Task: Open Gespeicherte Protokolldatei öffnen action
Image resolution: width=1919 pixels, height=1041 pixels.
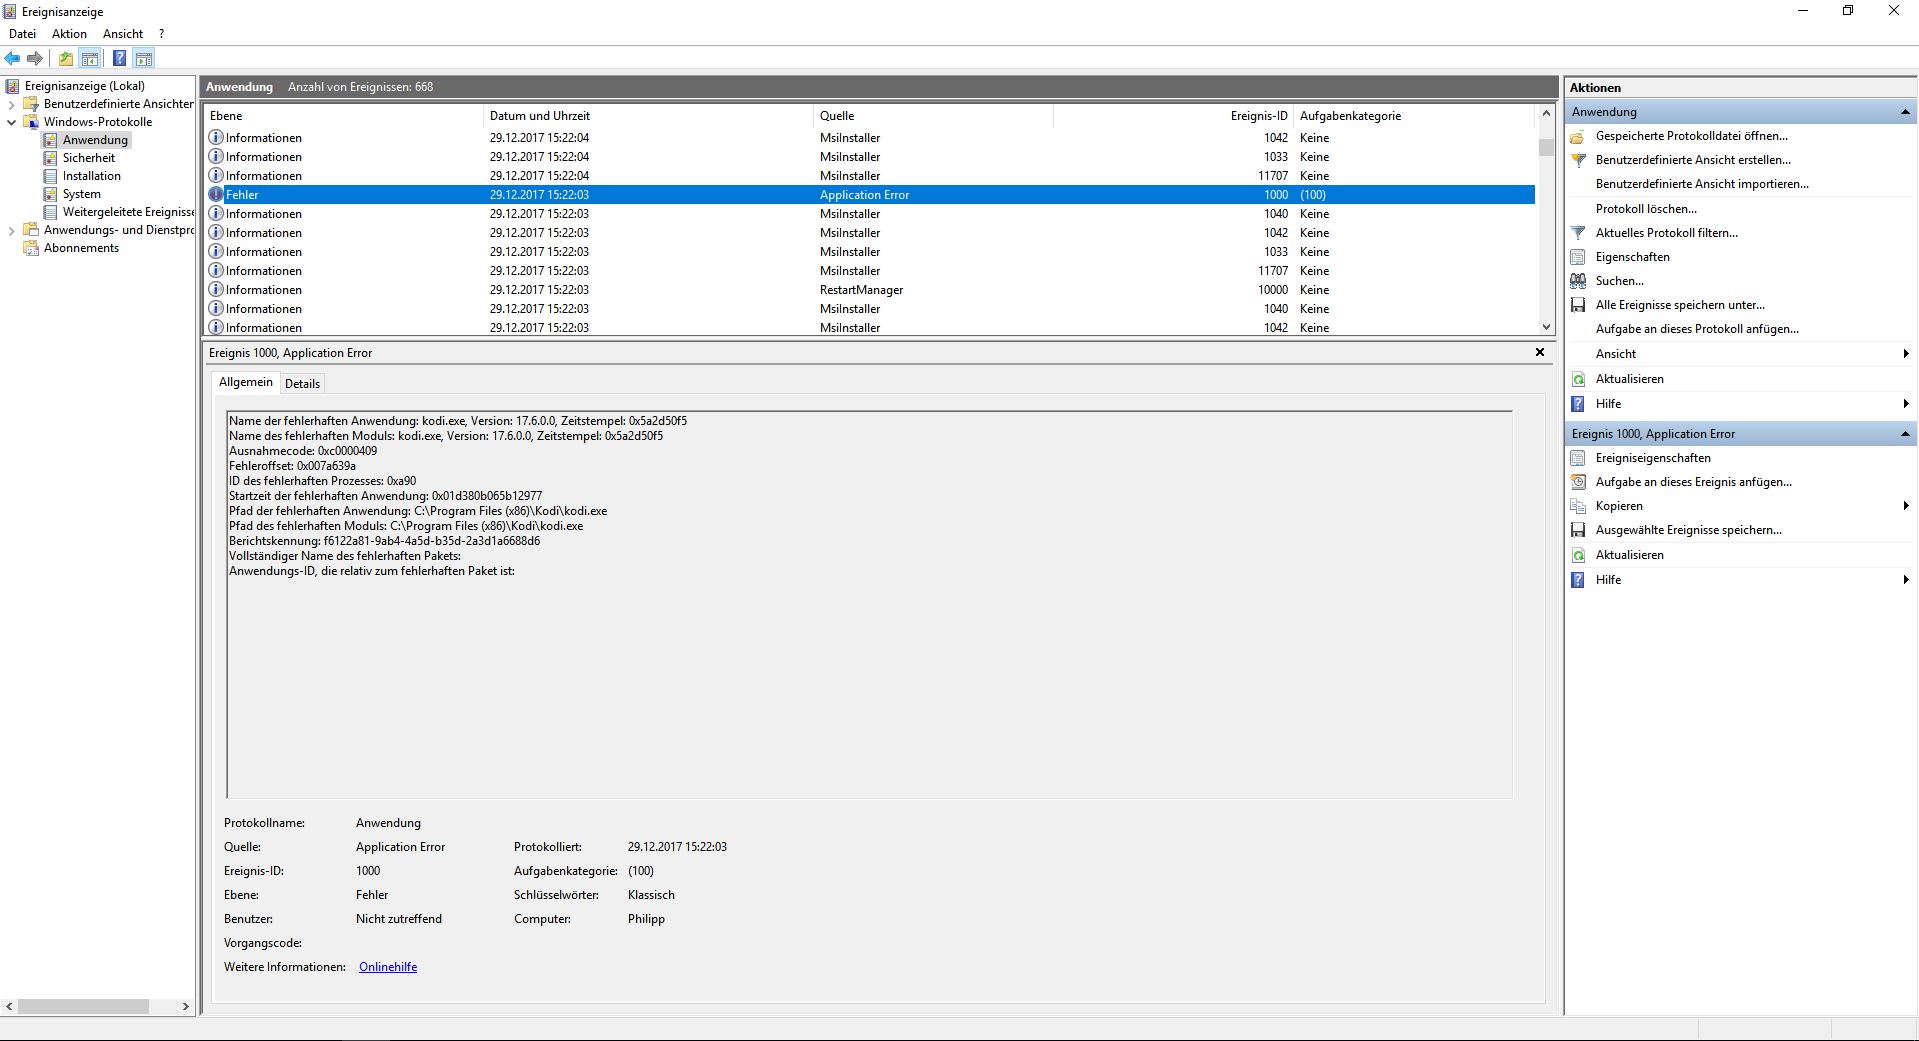Action: click(x=1692, y=136)
